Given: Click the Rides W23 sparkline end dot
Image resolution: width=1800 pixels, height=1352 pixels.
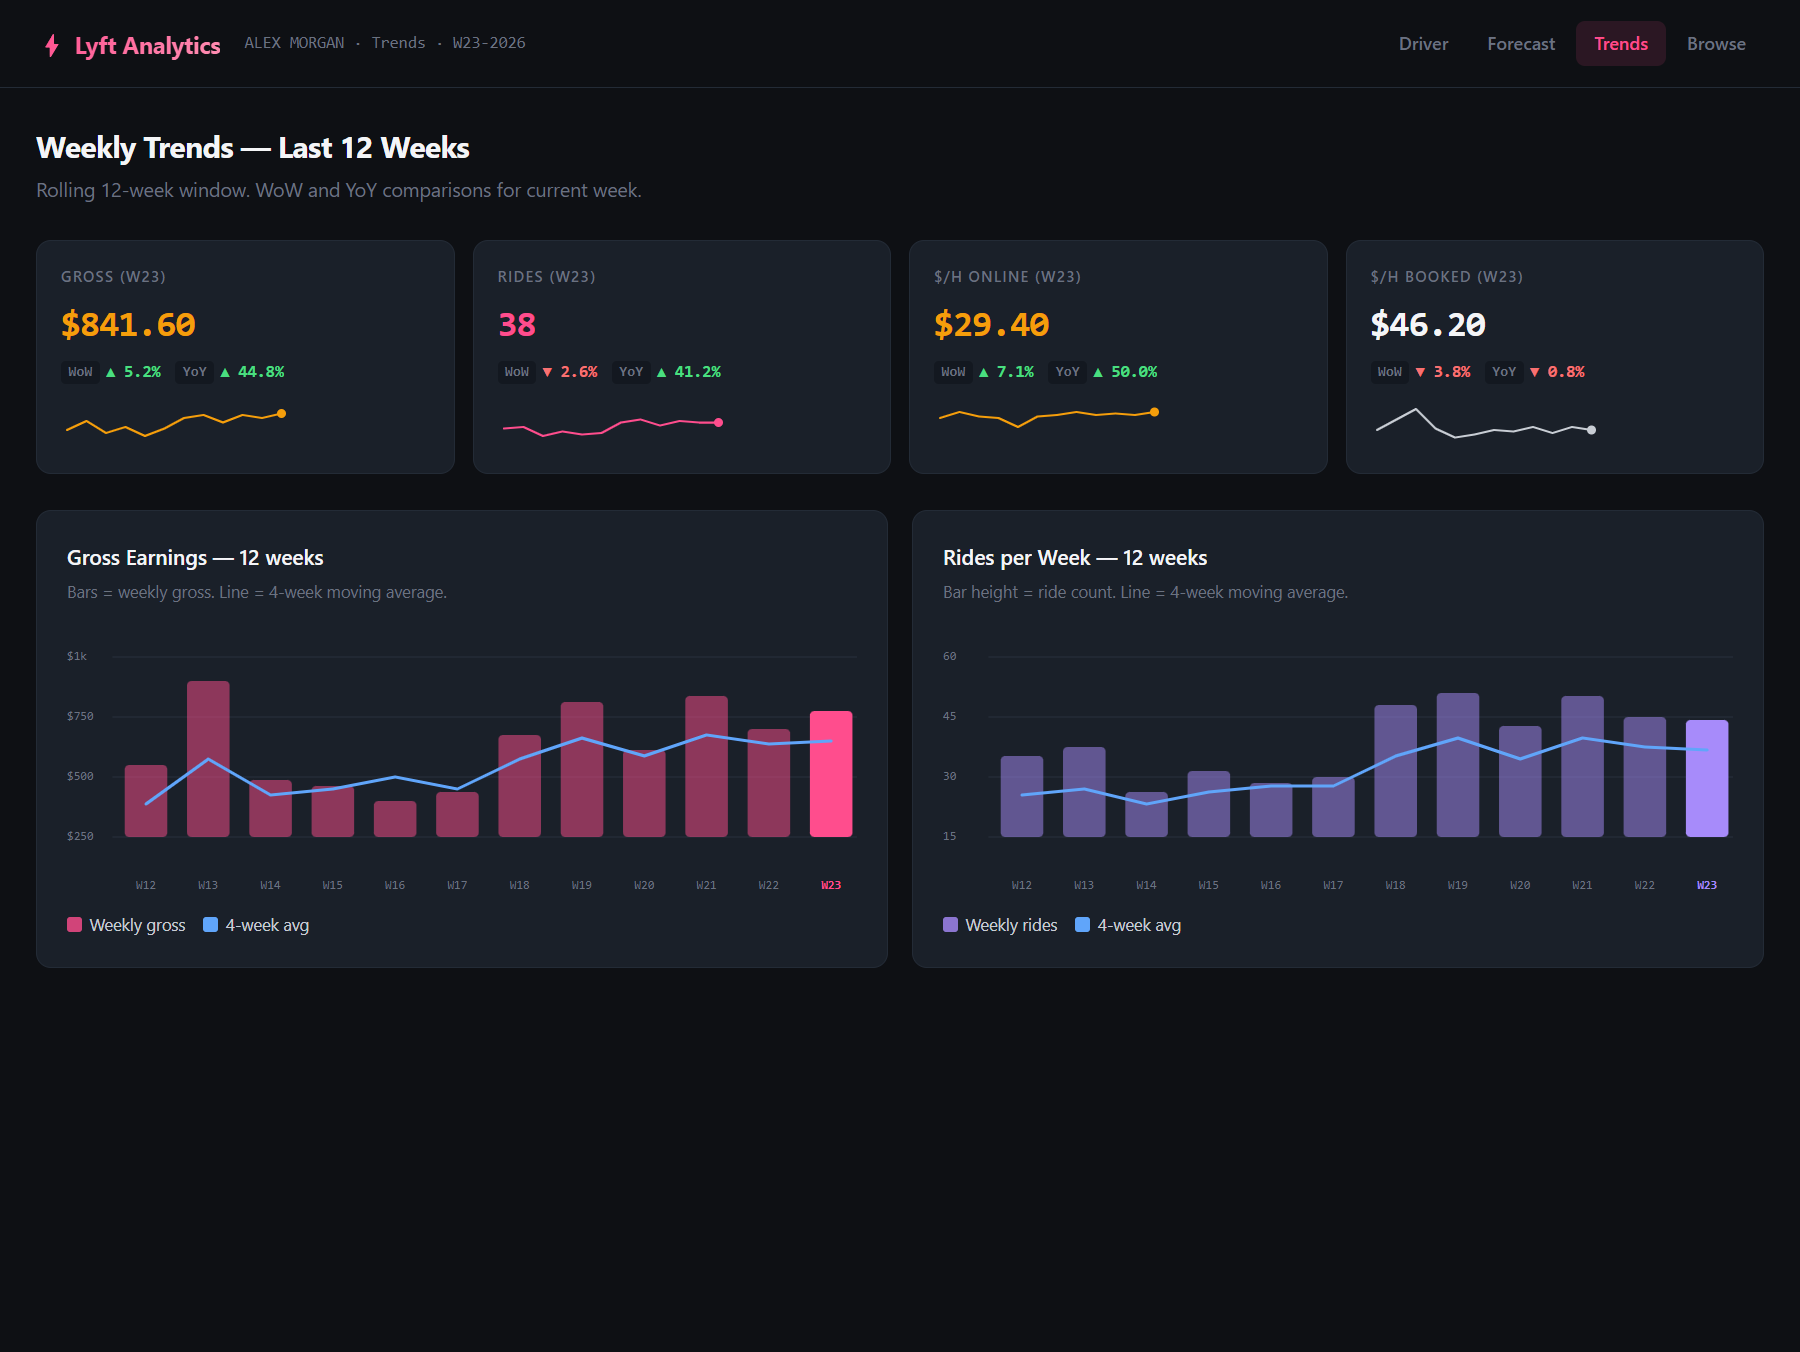Looking at the screenshot, I should pos(718,422).
